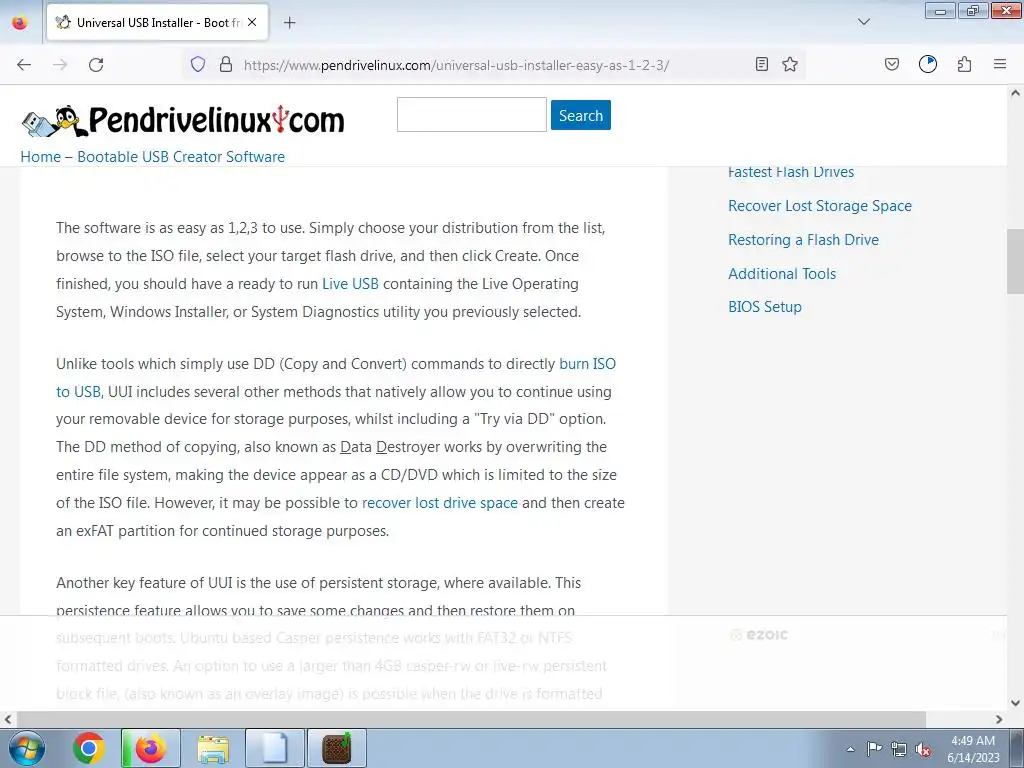
Task: Click the horizontal scrollbar thumb
Action: tap(470, 719)
